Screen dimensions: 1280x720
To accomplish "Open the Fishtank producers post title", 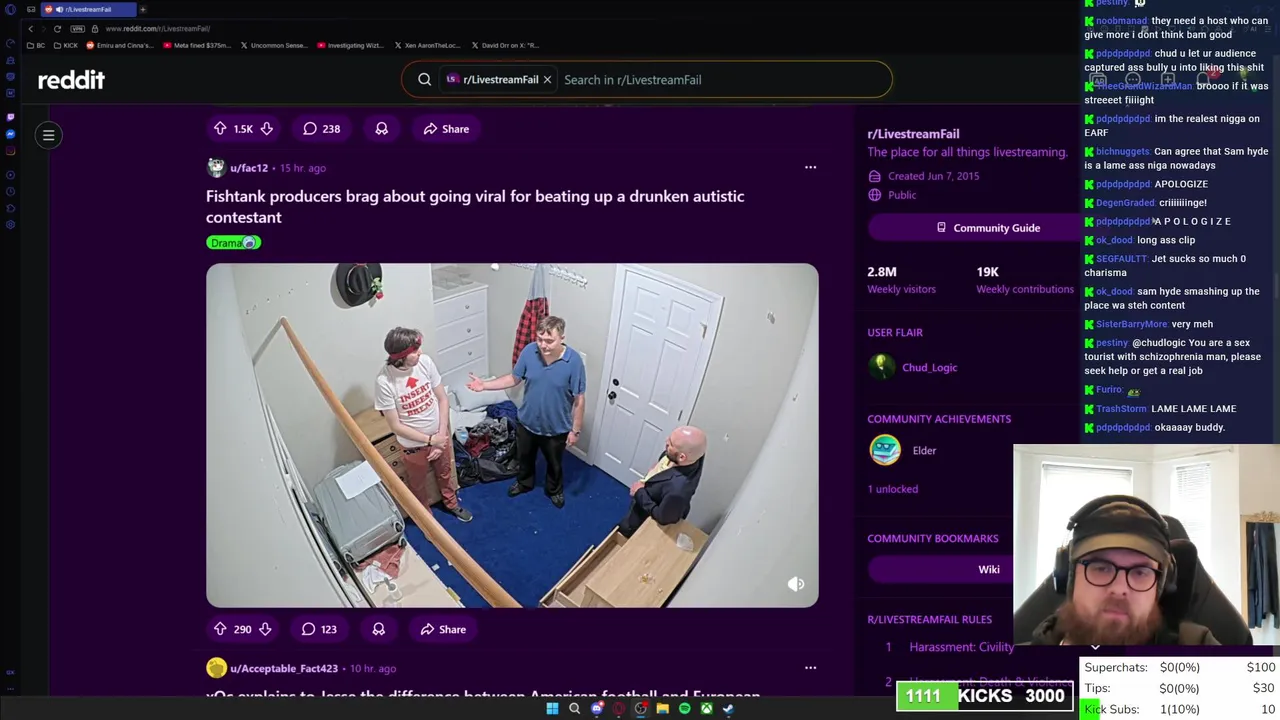I will pos(475,206).
